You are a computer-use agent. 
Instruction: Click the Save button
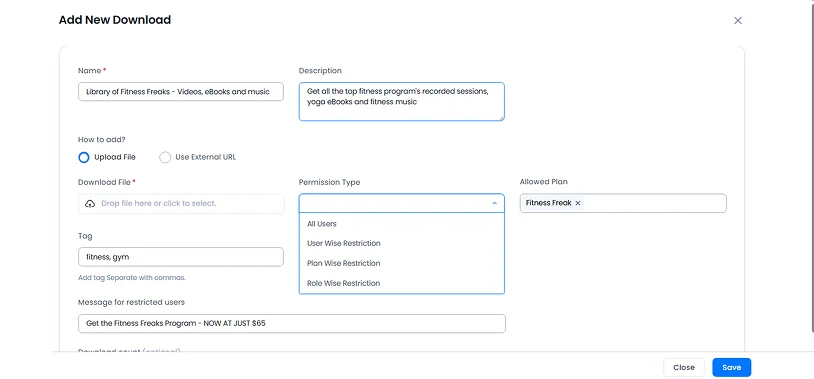click(x=731, y=368)
